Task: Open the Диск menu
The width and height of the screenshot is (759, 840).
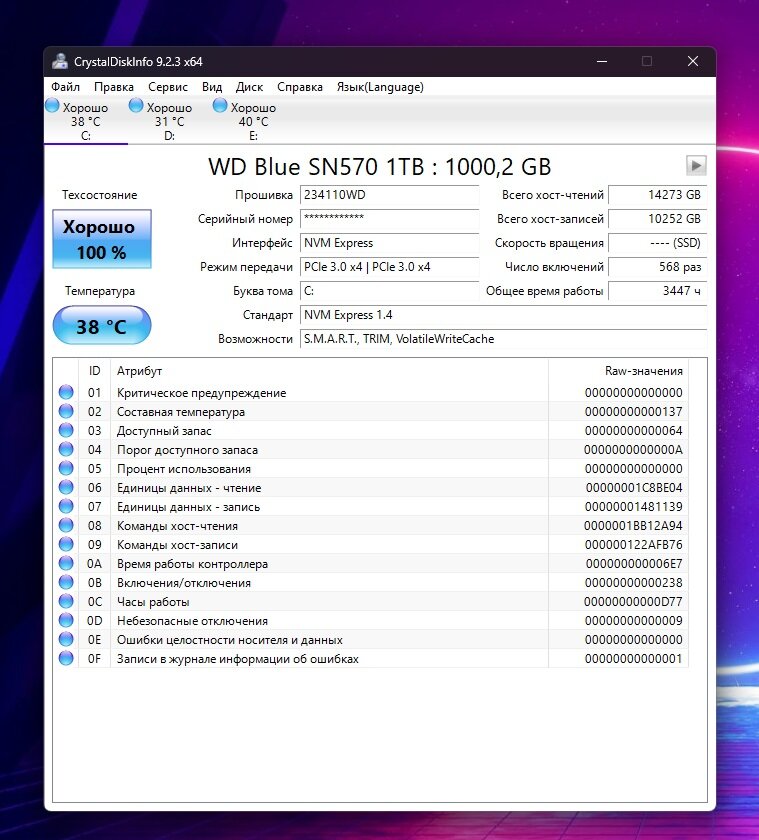Action: (249, 87)
